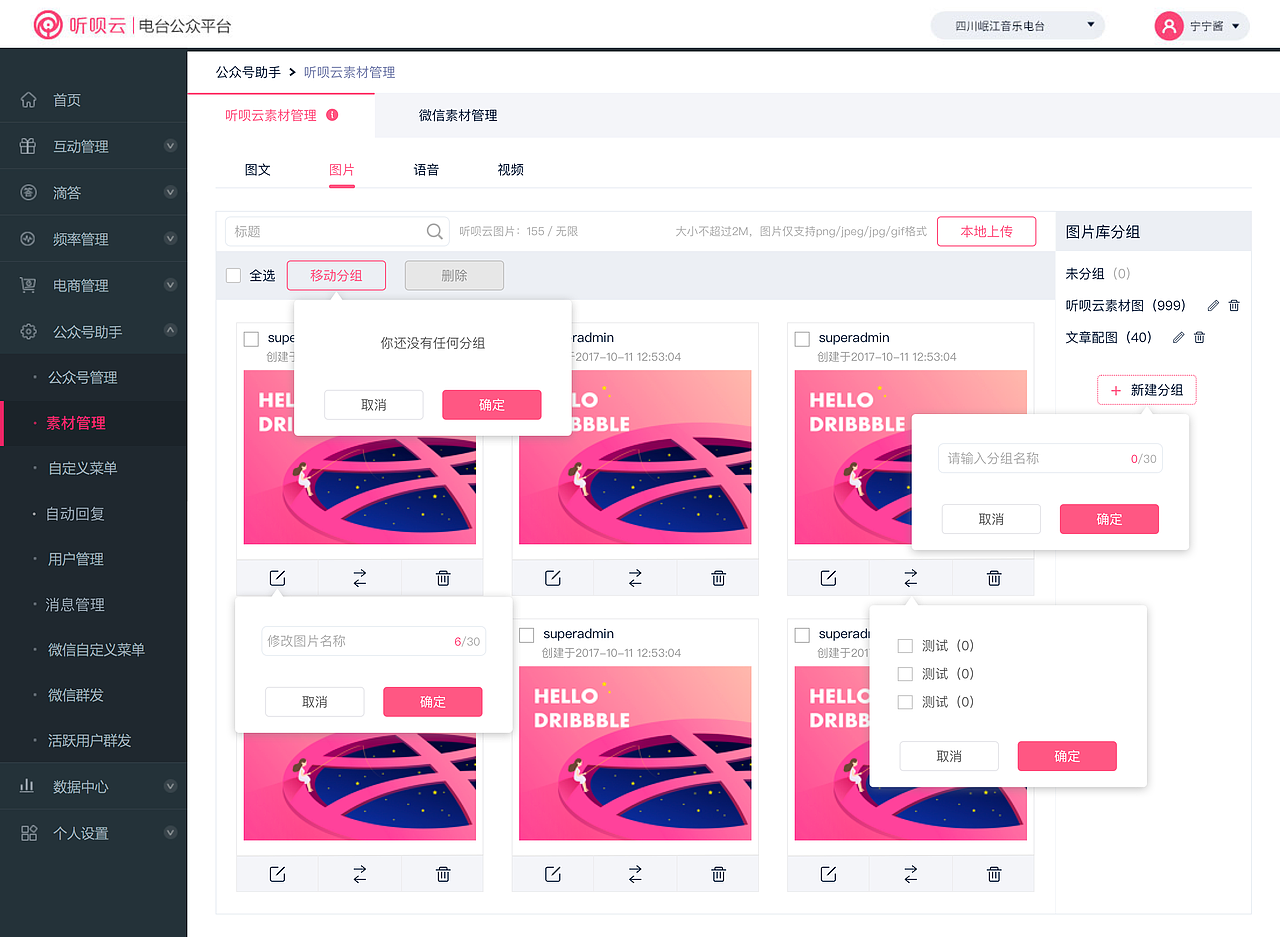
Task: Click the gift icon beside 互动管理
Action: click(x=28, y=146)
